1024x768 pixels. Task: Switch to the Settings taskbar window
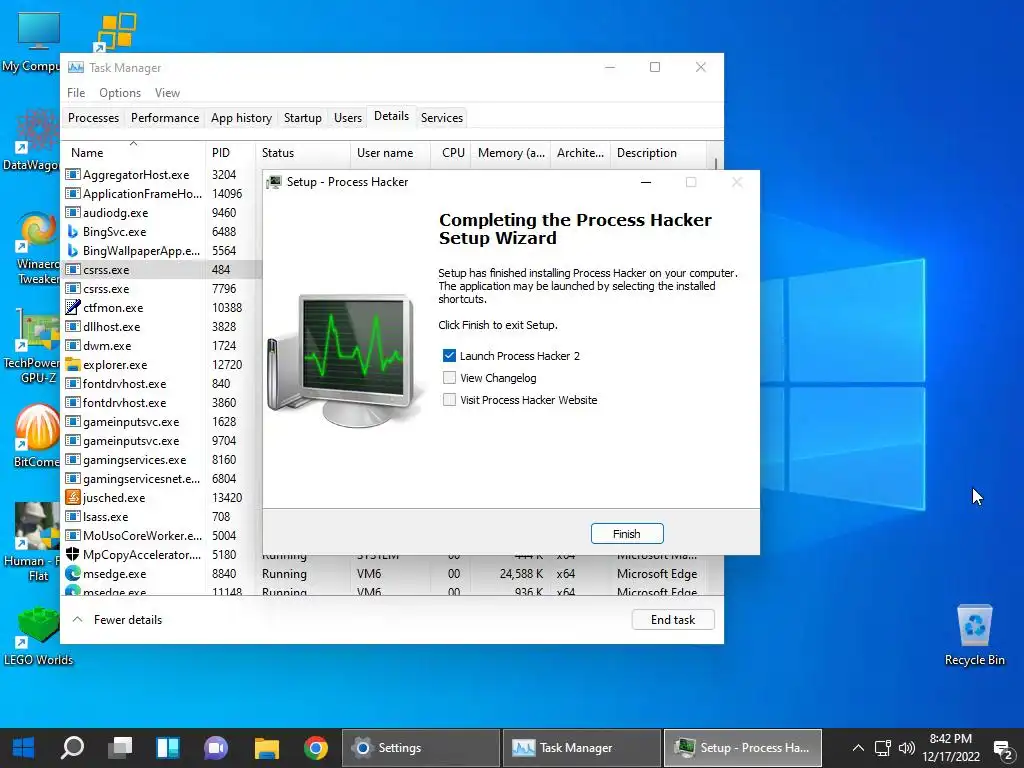pyautogui.click(x=421, y=748)
